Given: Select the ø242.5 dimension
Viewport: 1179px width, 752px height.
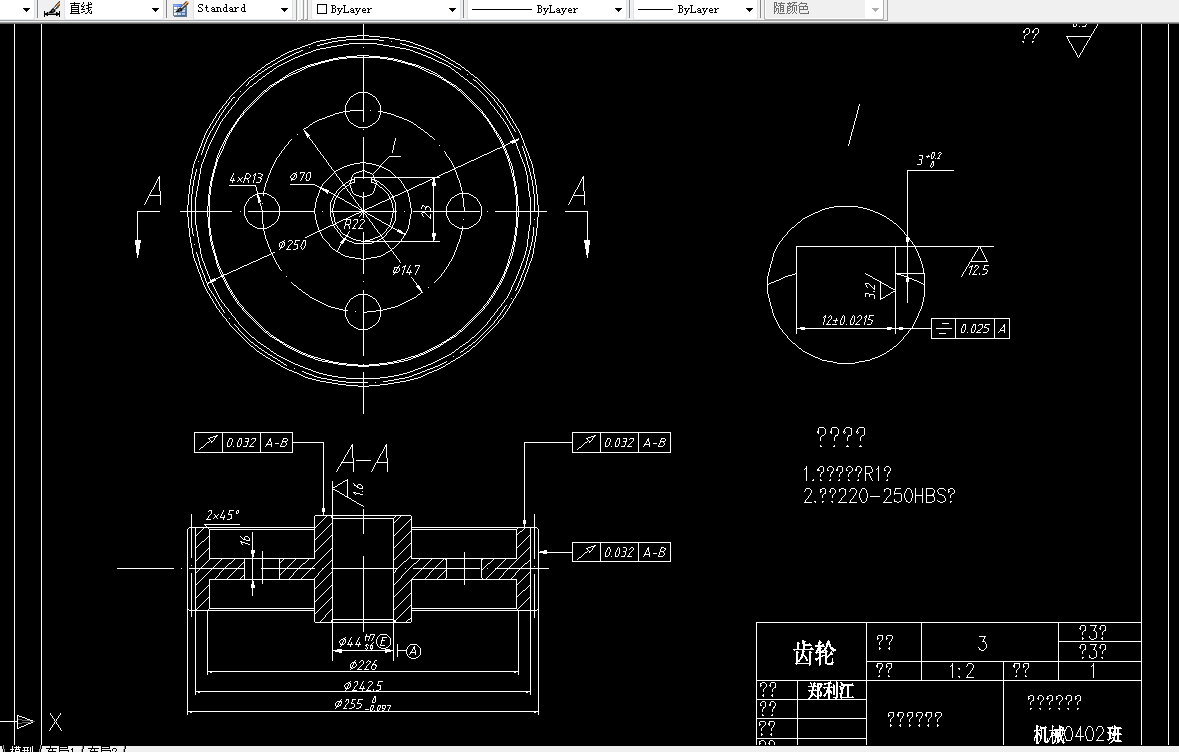Looking at the screenshot, I should tap(363, 686).
